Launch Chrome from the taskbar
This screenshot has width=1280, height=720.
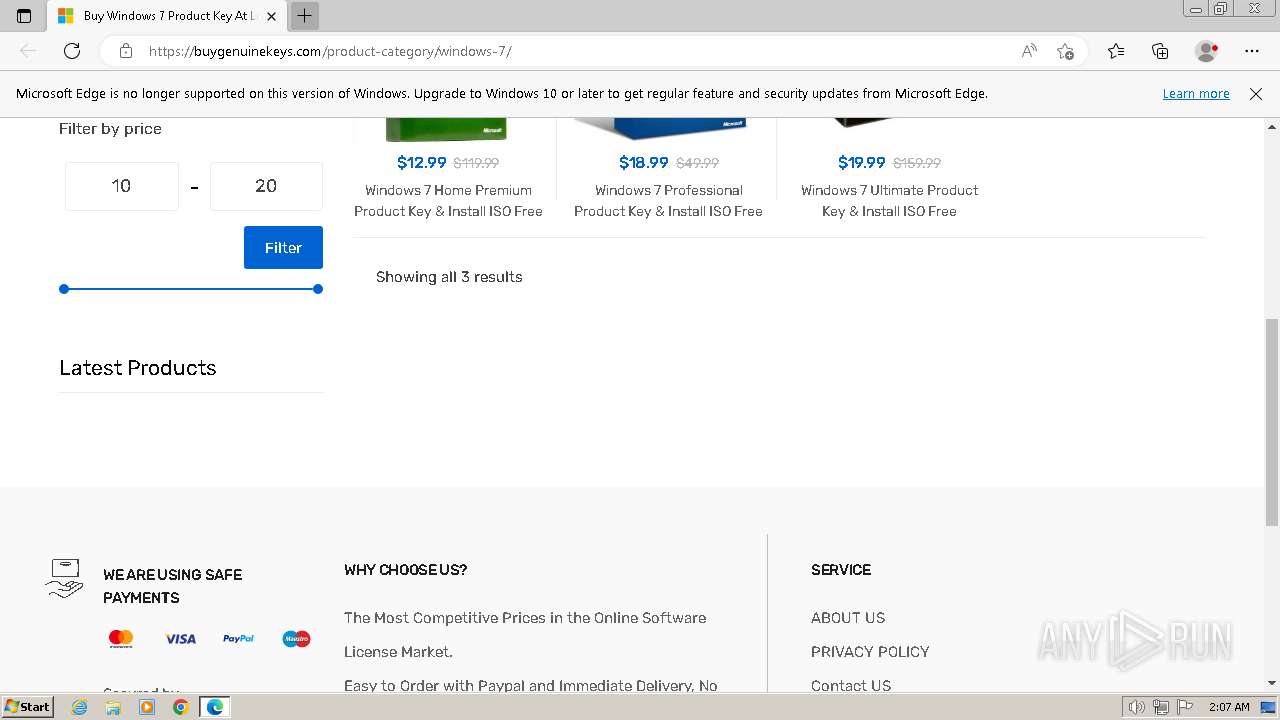(x=180, y=707)
